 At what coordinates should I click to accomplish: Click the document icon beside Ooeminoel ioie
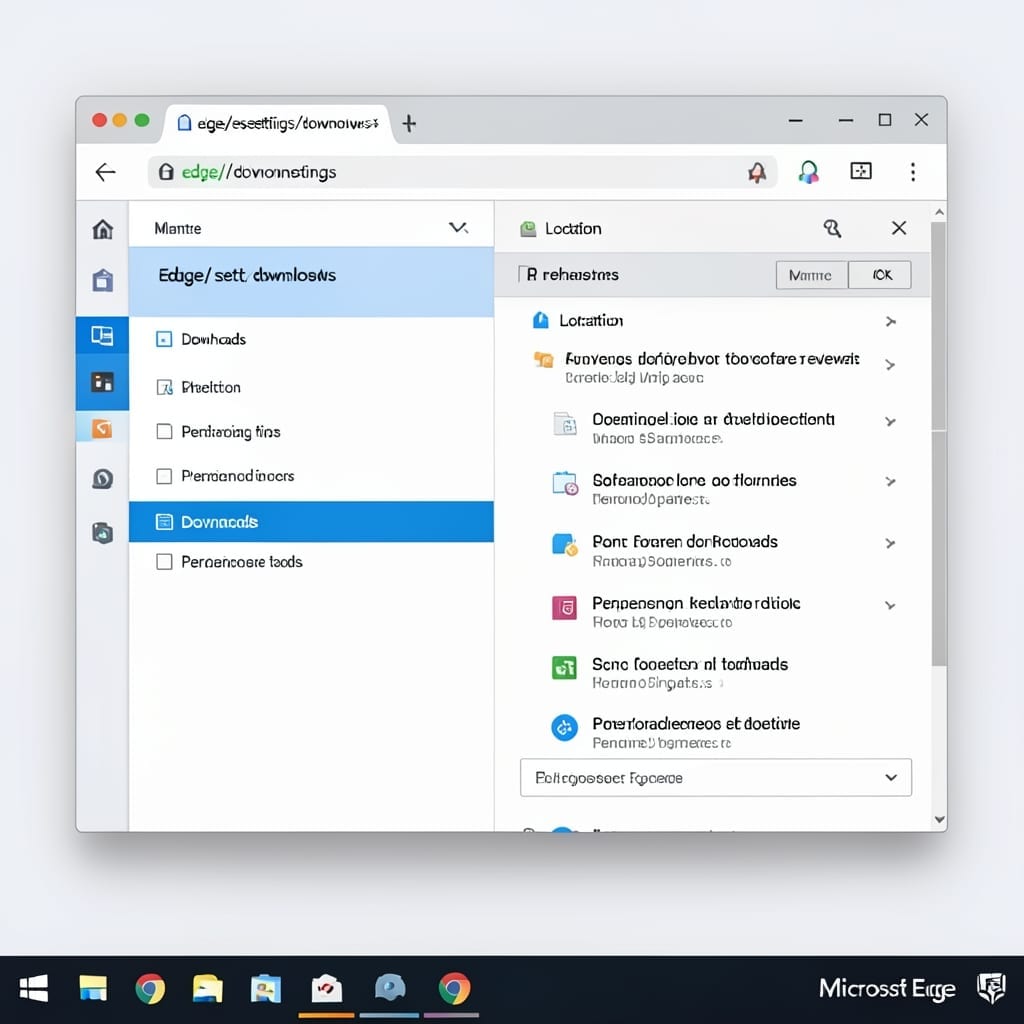coord(565,423)
